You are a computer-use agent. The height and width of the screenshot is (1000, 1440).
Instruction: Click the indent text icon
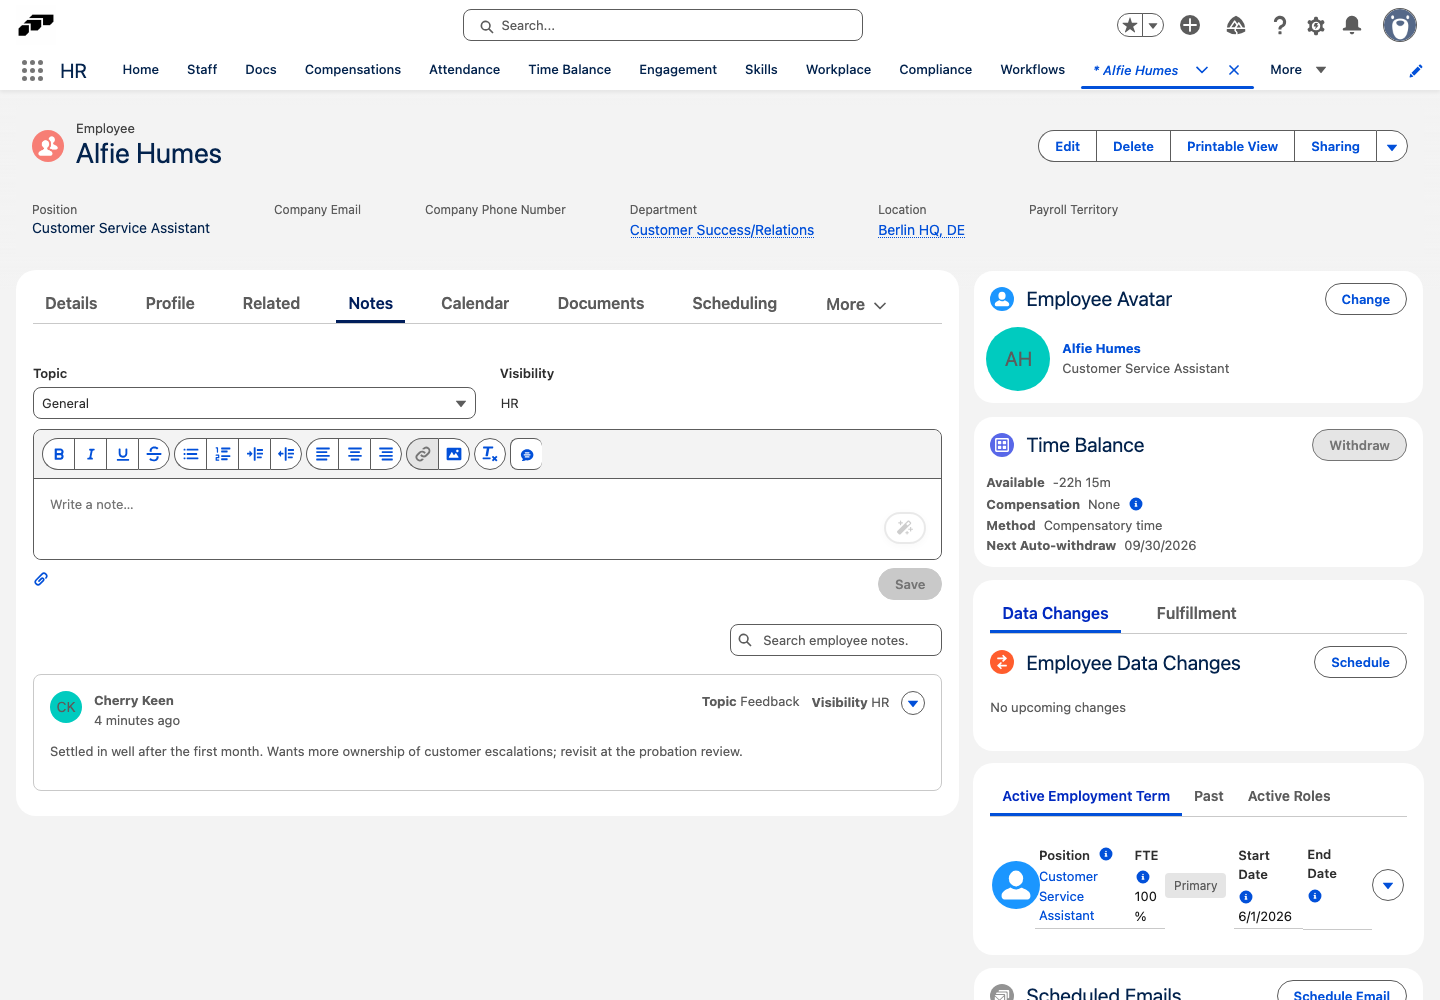255,454
